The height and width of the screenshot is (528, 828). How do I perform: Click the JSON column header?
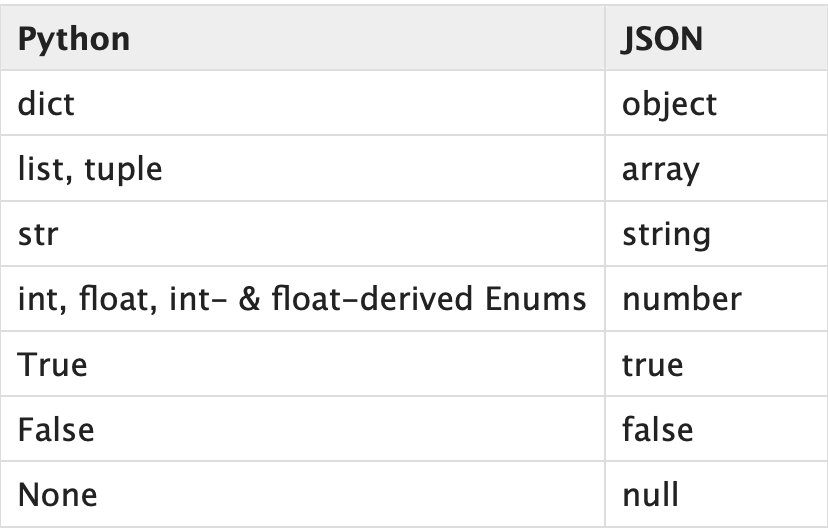coord(717,38)
